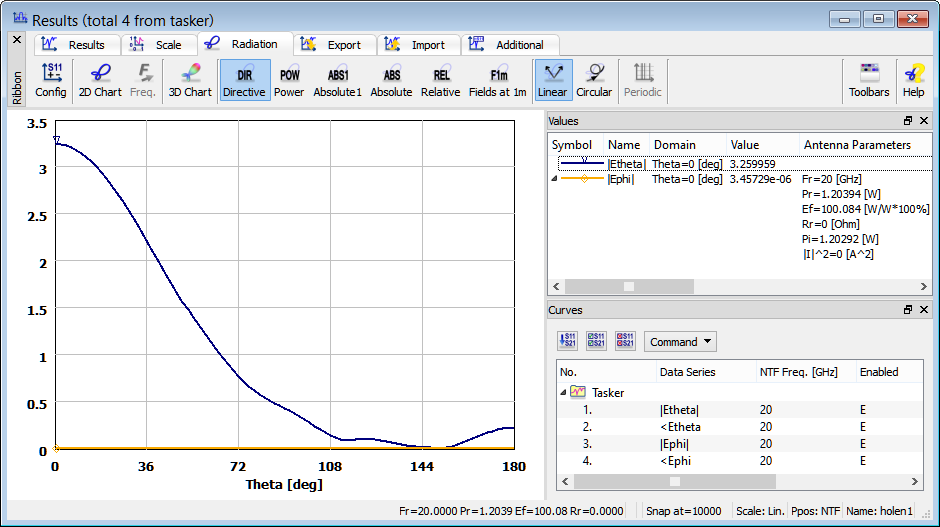Screen dimensions: 940x527
Task: Click the Tasker folder icon
Action: (x=578, y=392)
